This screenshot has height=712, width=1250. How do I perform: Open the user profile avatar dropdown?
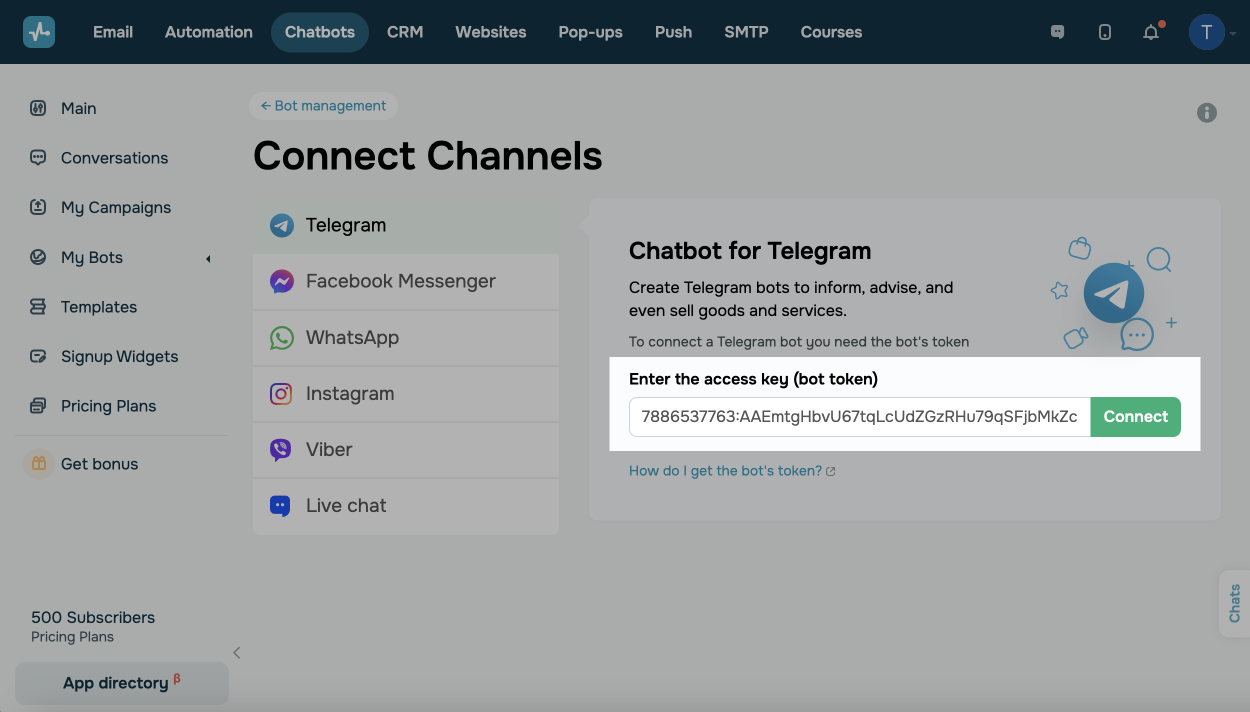pos(1207,32)
